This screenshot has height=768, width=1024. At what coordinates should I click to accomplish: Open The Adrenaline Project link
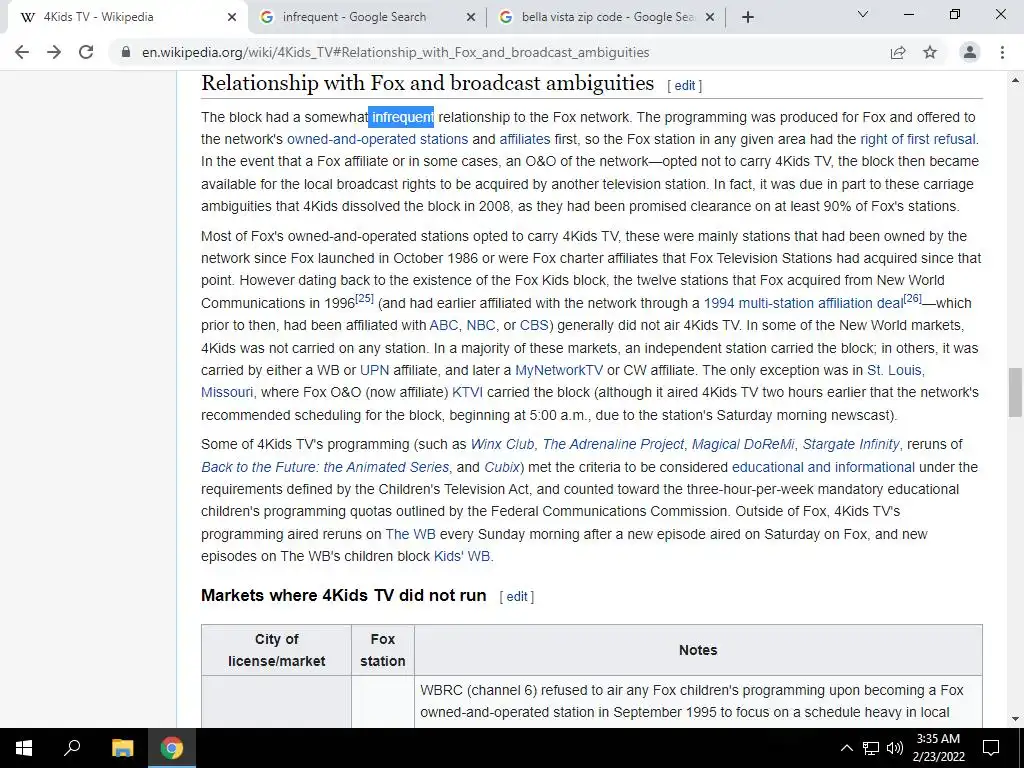[x=613, y=445]
